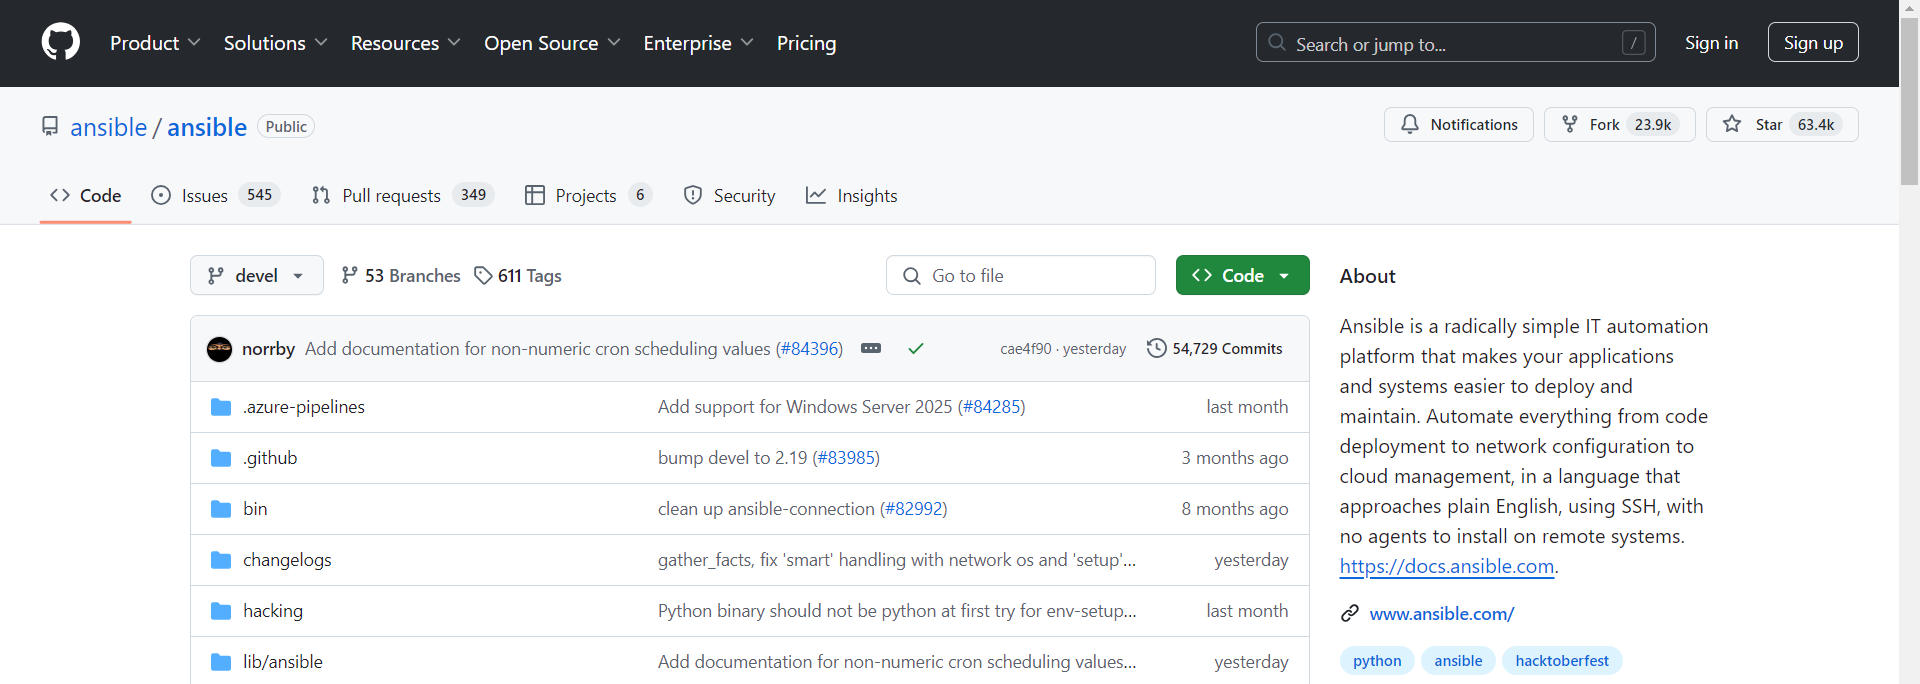Viewport: 1920px width, 684px height.
Task: Select the Code tab
Action: click(x=86, y=195)
